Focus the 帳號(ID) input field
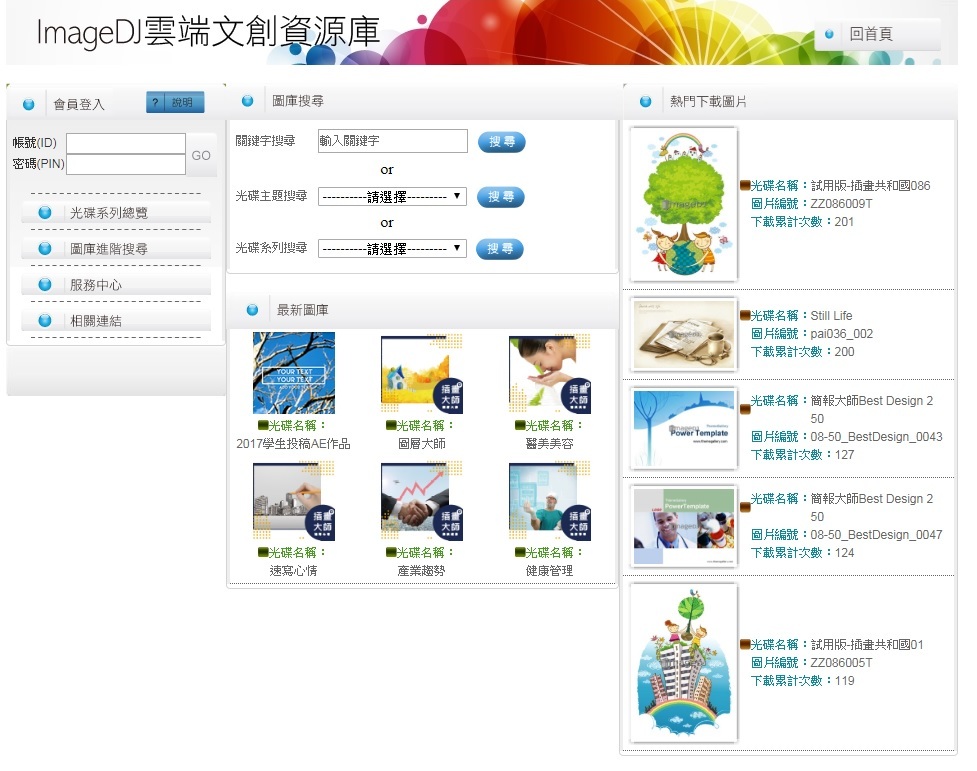 point(126,143)
